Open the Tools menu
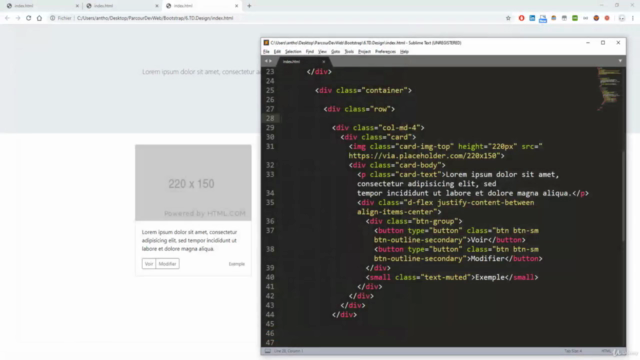This screenshot has height=360, width=640. (x=349, y=52)
